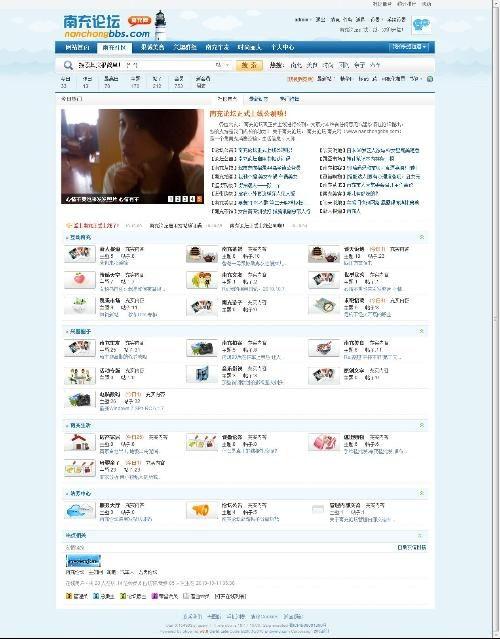Collapse the section containing the megaphone icon forum
The image size is (500, 639).
(422, 493)
